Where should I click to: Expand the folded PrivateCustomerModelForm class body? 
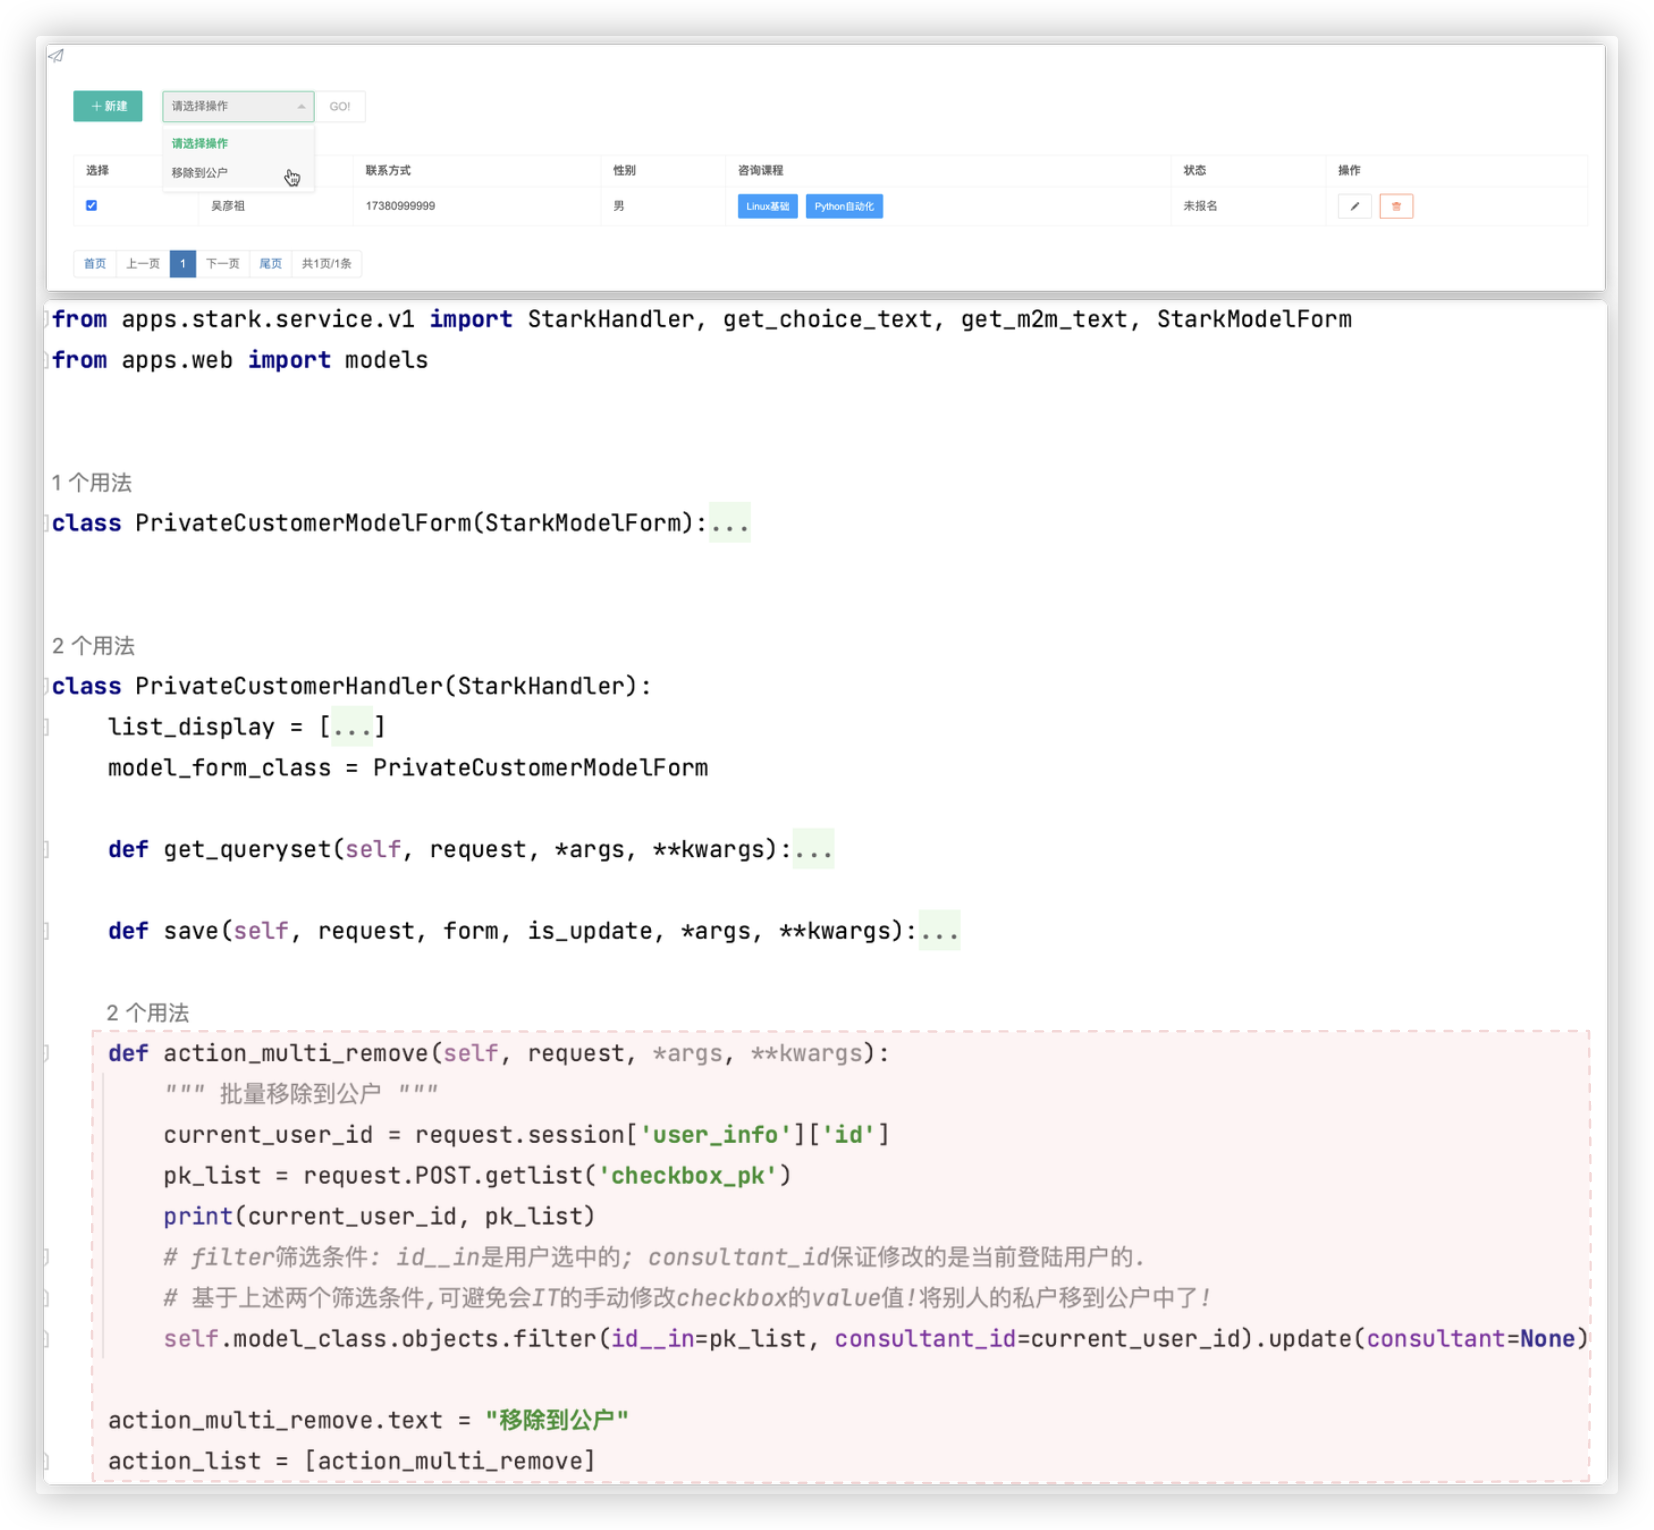729,523
